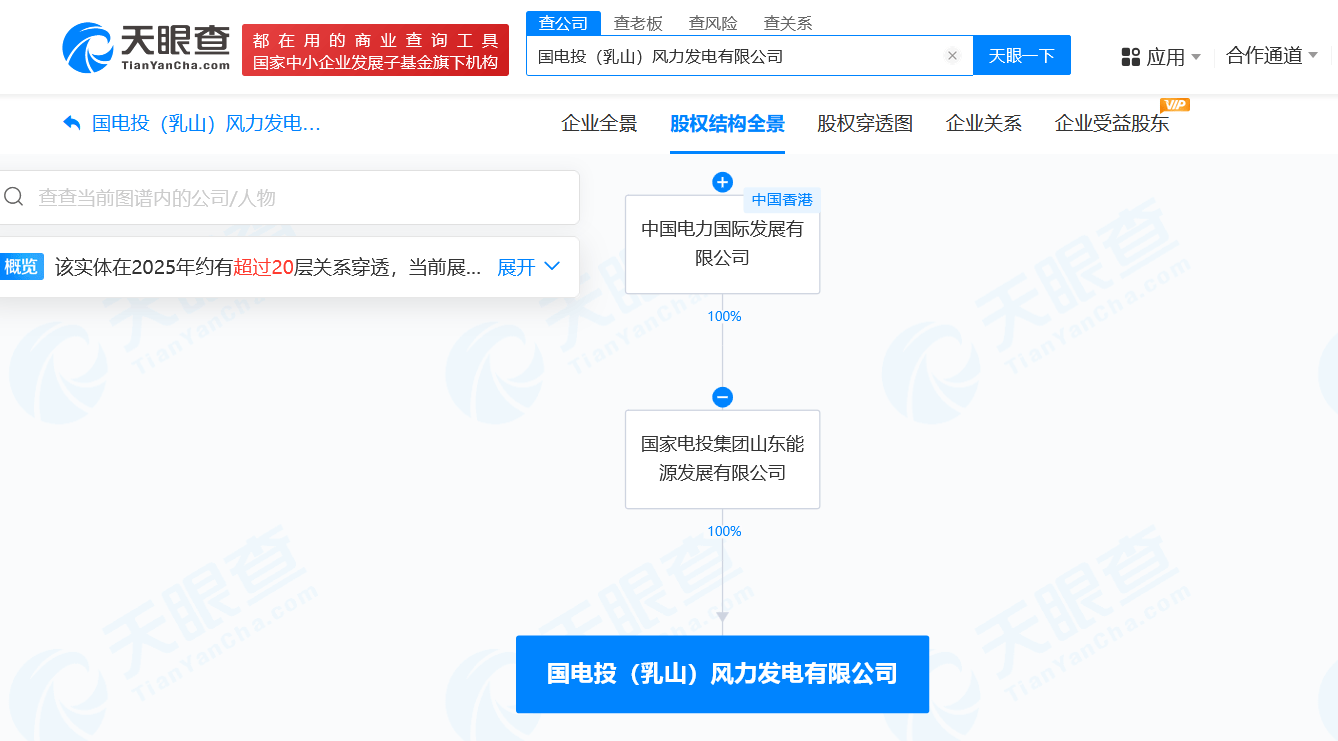Clear the search box with the X icon
The image size is (1338, 741).
click(x=952, y=56)
